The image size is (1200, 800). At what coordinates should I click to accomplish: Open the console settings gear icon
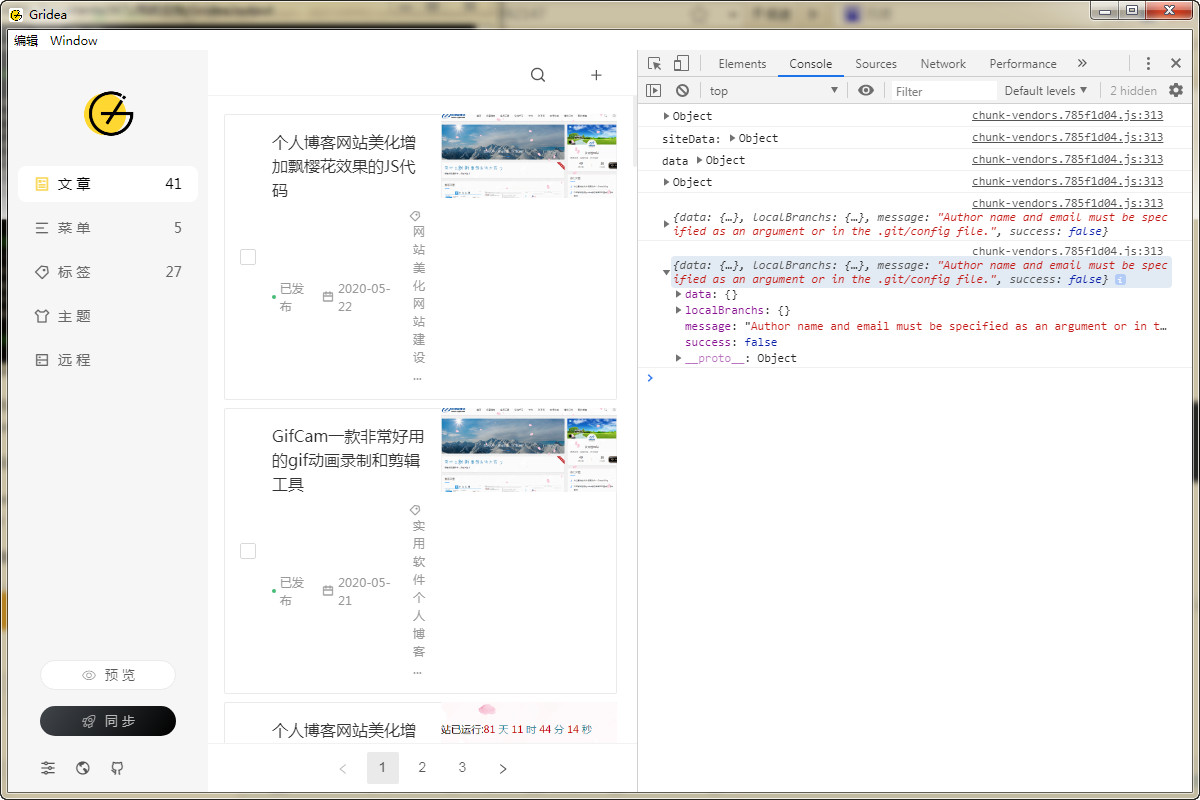[1176, 90]
